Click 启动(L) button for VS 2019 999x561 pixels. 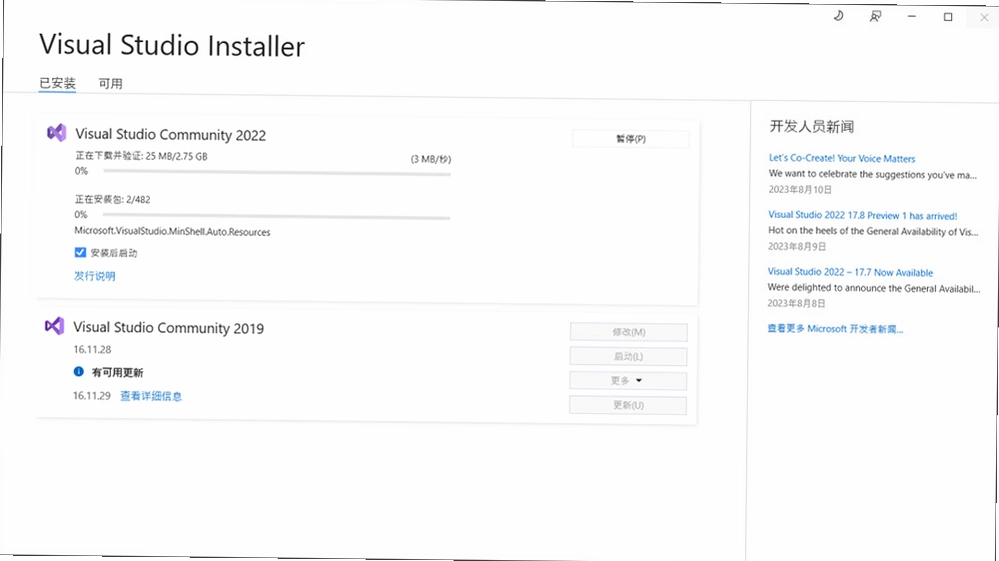coord(628,357)
